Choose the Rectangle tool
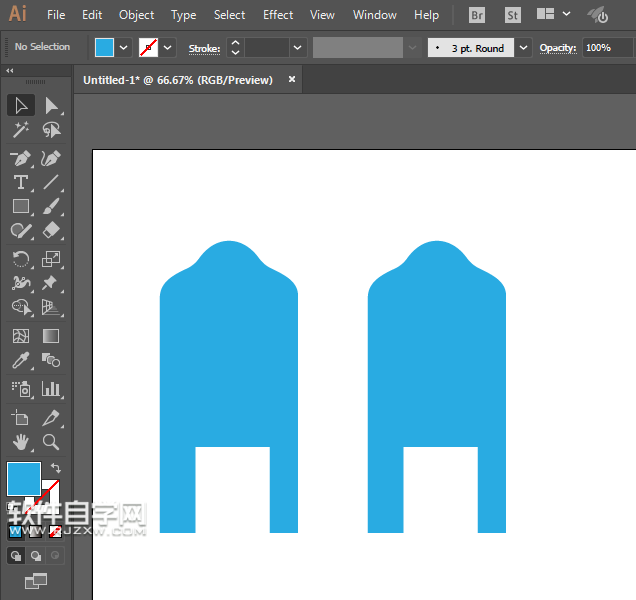 (20, 207)
